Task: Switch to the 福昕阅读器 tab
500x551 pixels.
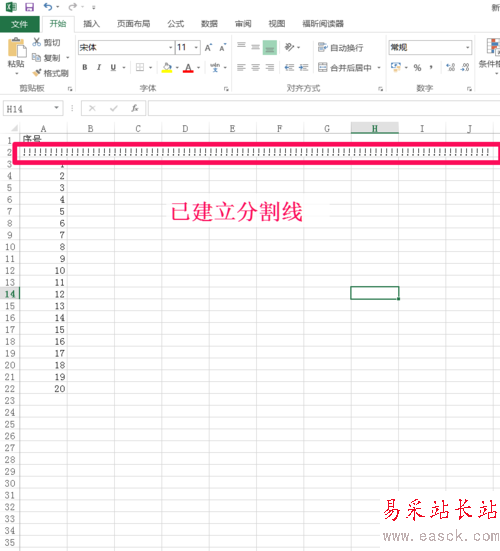Action: pyautogui.click(x=323, y=24)
